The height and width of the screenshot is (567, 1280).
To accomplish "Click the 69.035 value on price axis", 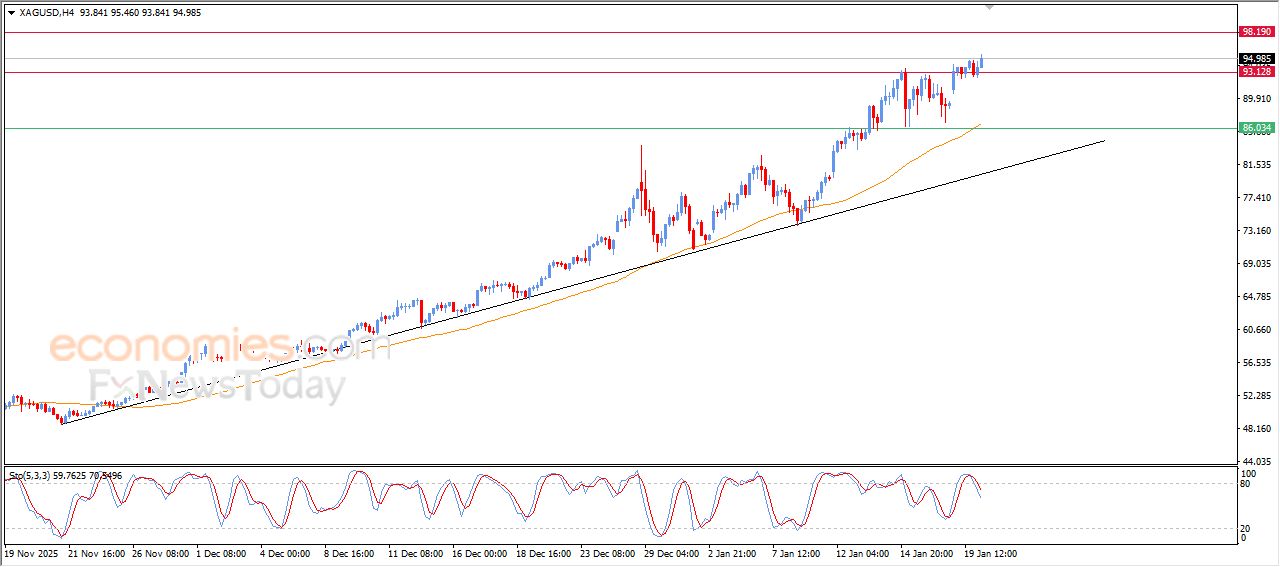I will (1256, 264).
